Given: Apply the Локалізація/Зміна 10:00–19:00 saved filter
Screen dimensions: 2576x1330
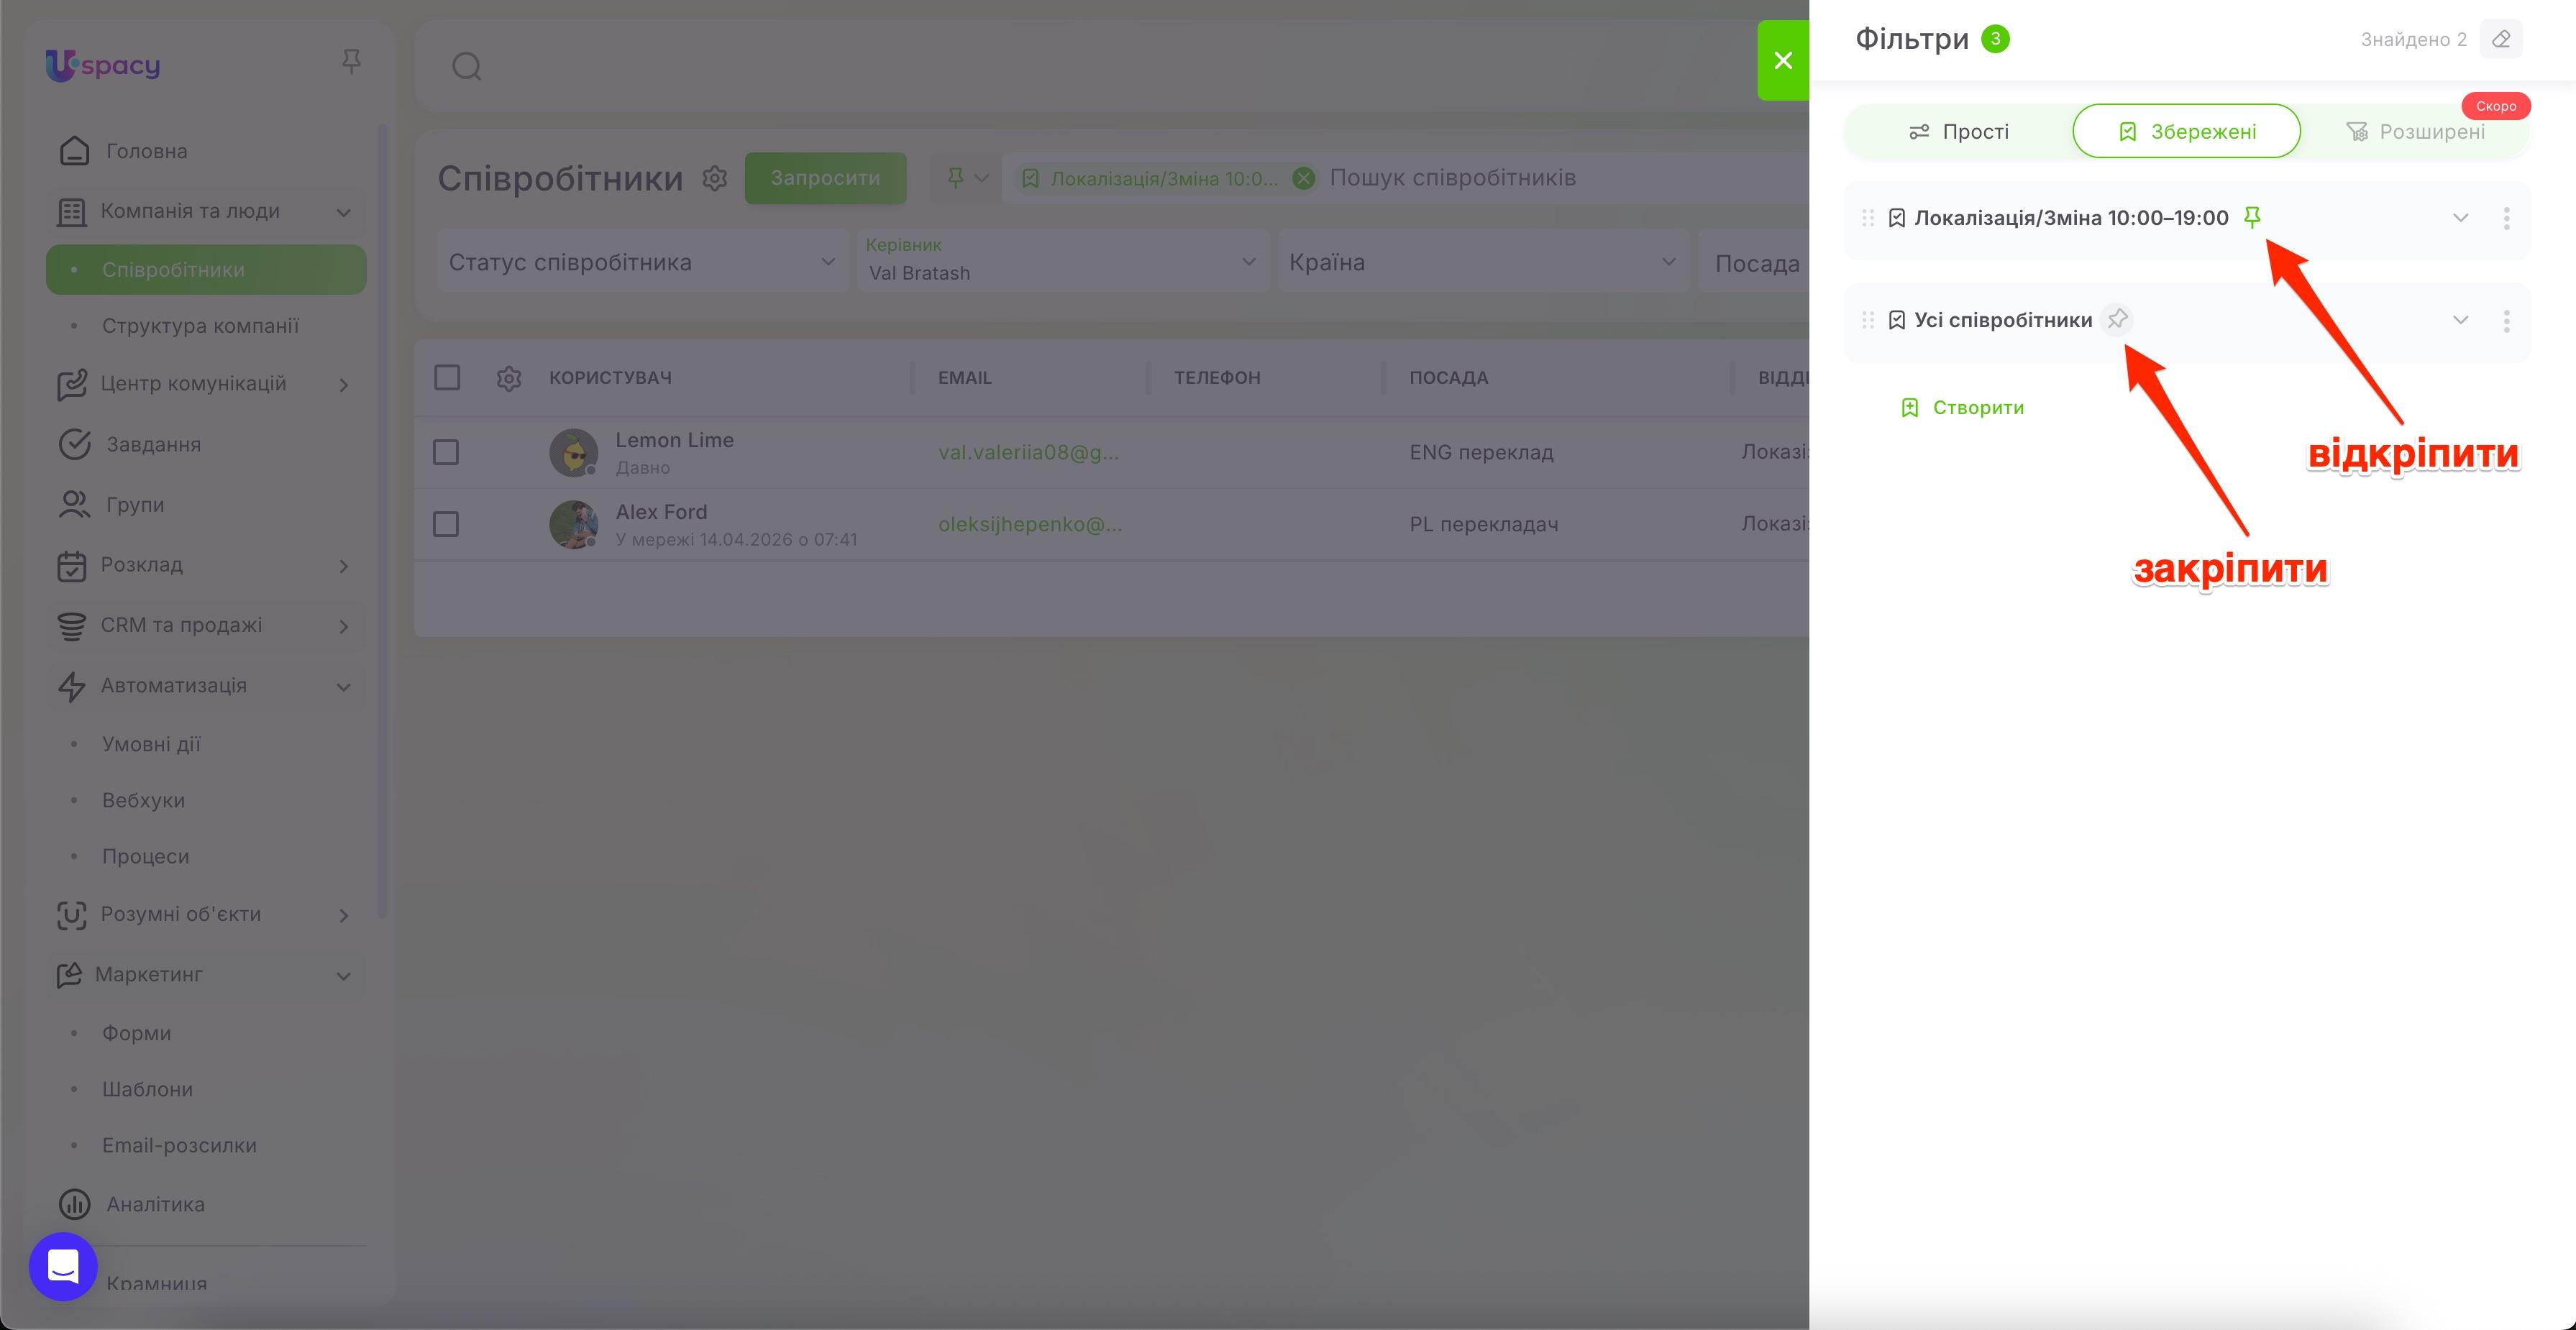Looking at the screenshot, I should tap(2071, 218).
